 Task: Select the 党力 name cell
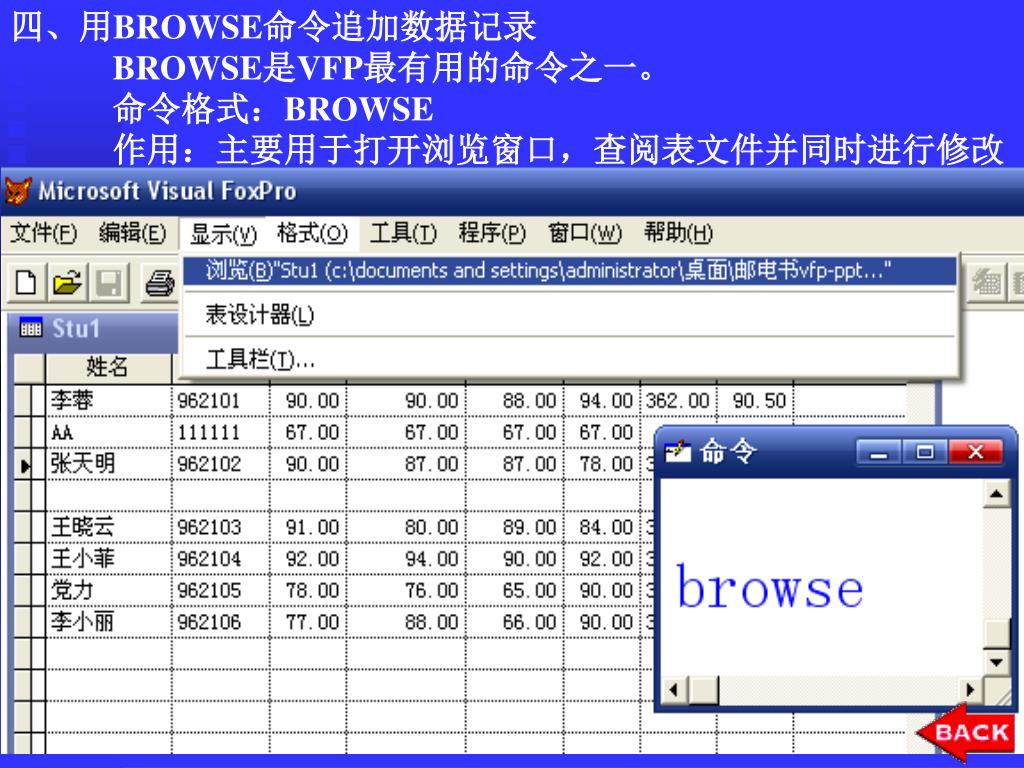pyautogui.click(x=108, y=590)
